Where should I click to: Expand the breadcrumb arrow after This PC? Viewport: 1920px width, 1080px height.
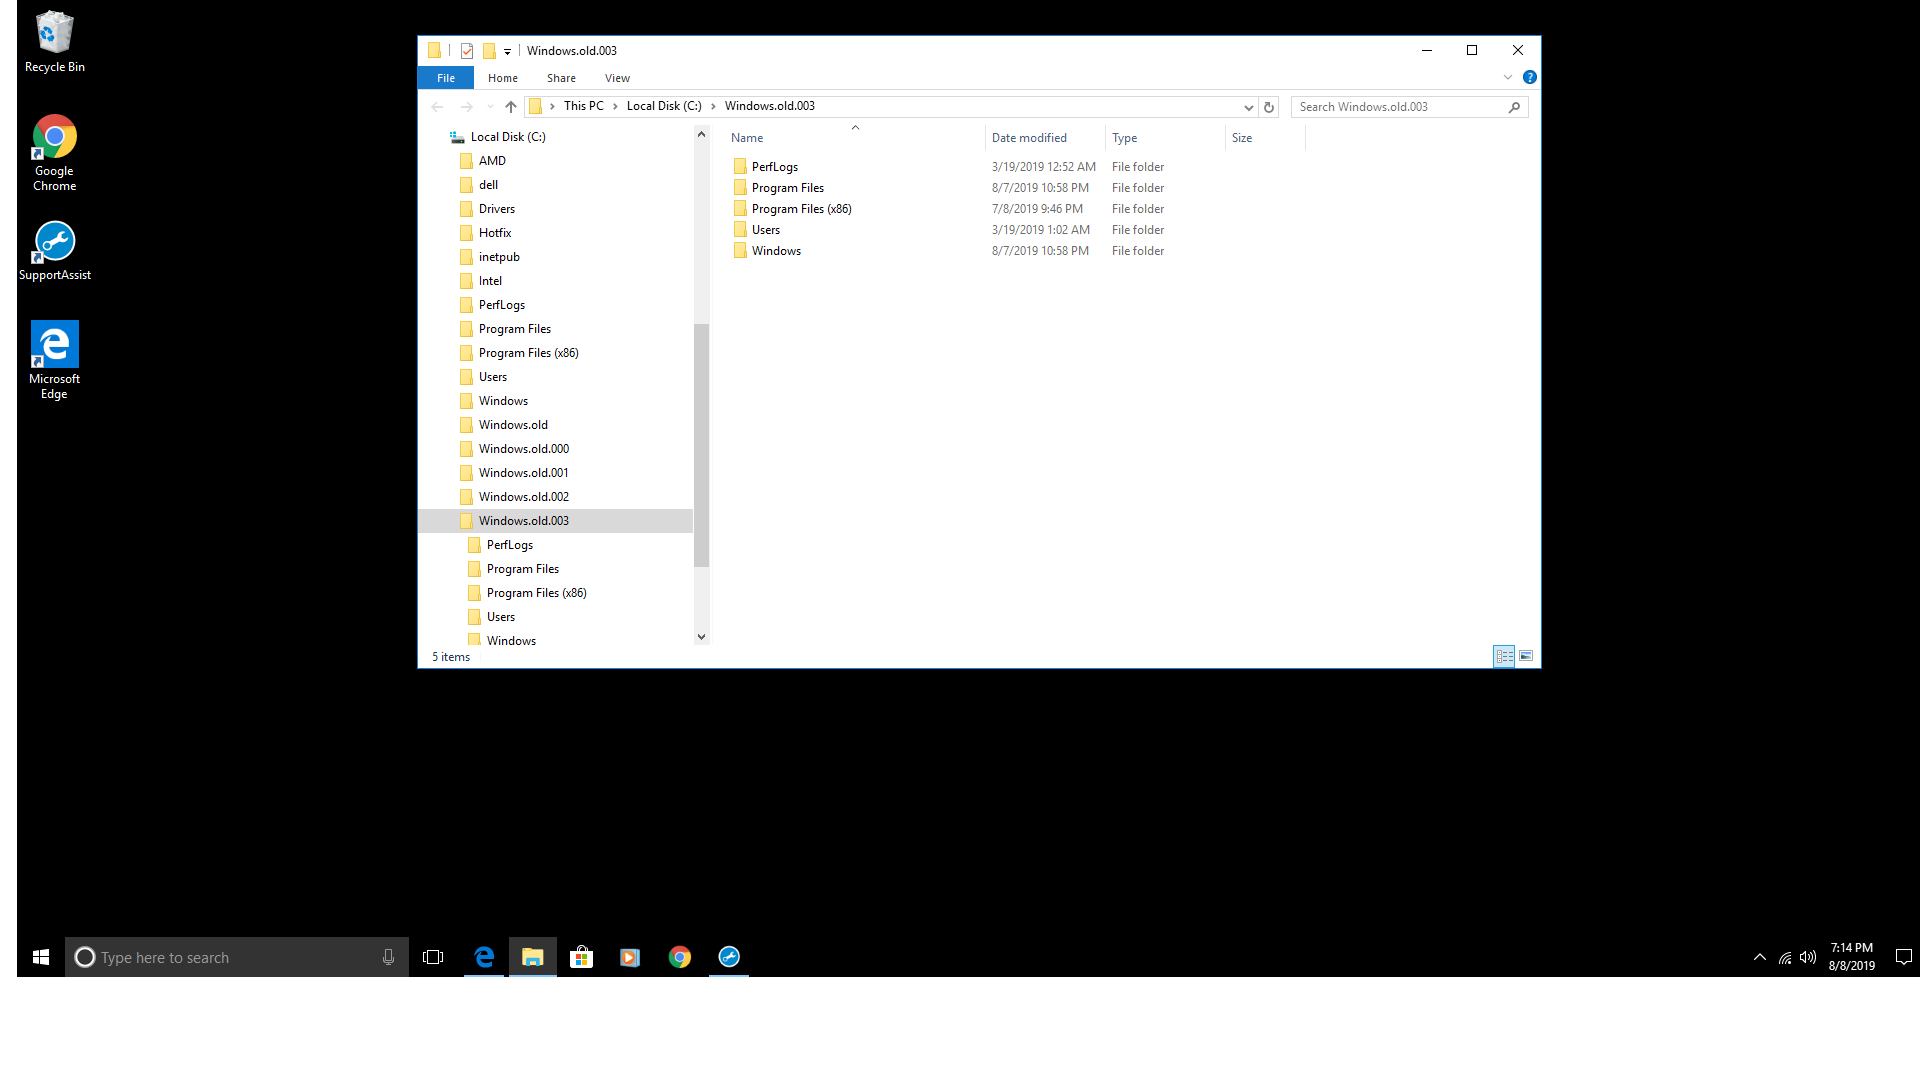pyautogui.click(x=615, y=107)
